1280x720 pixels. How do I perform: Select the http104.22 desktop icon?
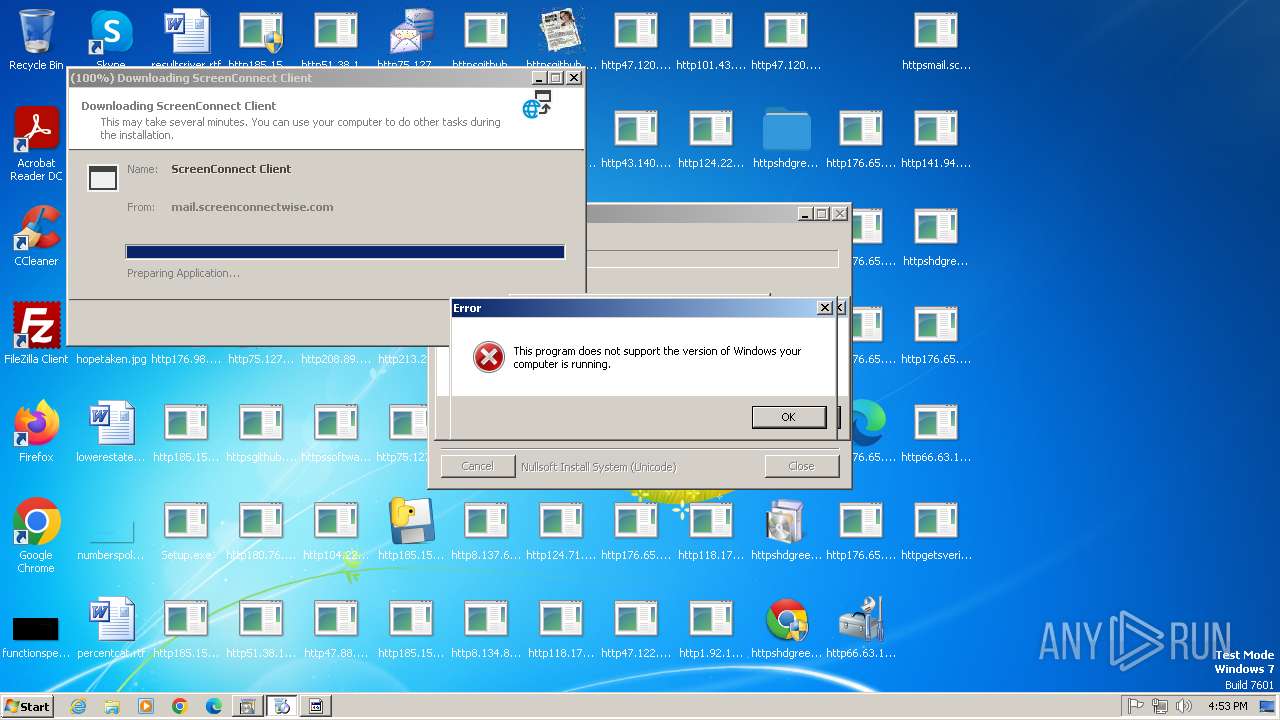[336, 530]
